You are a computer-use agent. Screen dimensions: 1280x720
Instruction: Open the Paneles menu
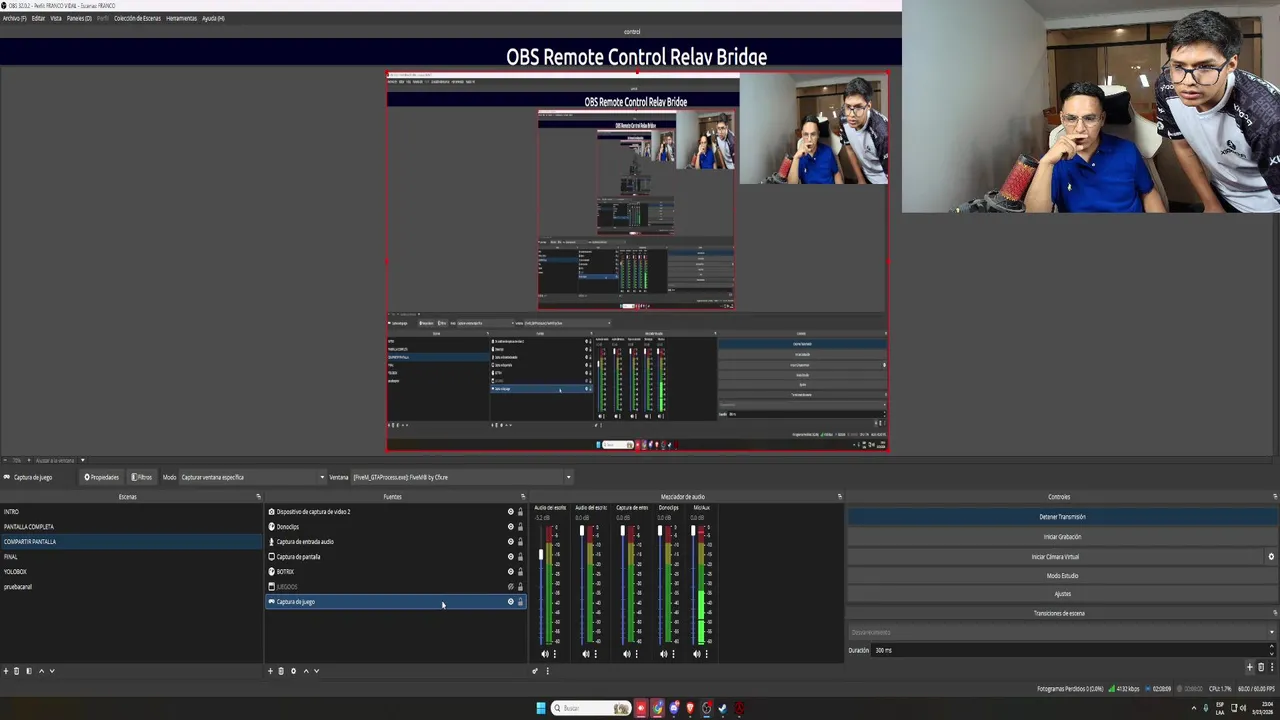pos(79,18)
